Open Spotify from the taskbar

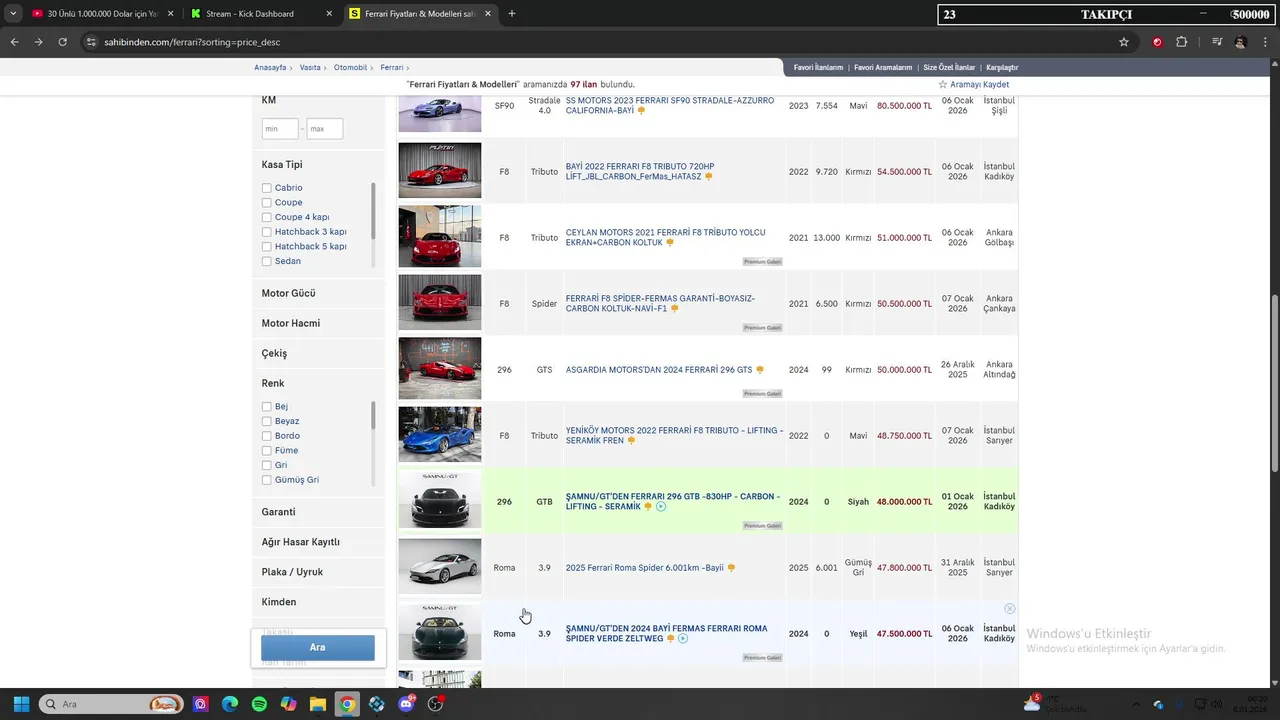pos(259,704)
